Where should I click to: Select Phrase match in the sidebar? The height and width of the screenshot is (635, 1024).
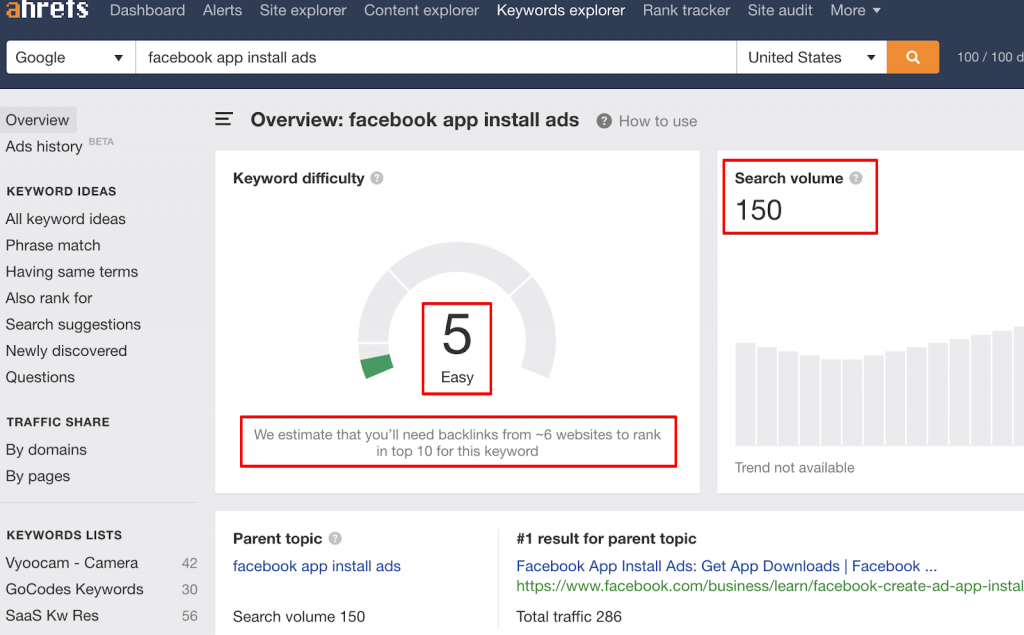[x=53, y=245]
